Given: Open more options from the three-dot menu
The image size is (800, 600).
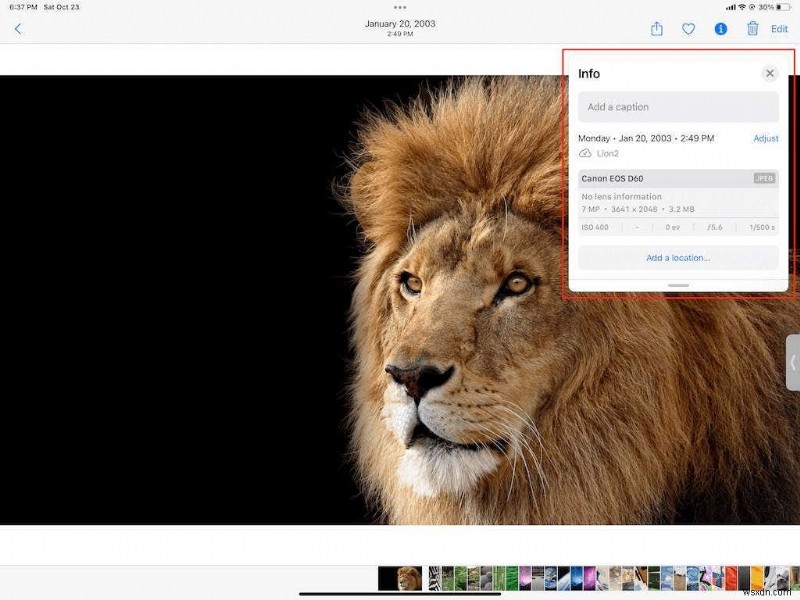Looking at the screenshot, I should tap(402, 10).
